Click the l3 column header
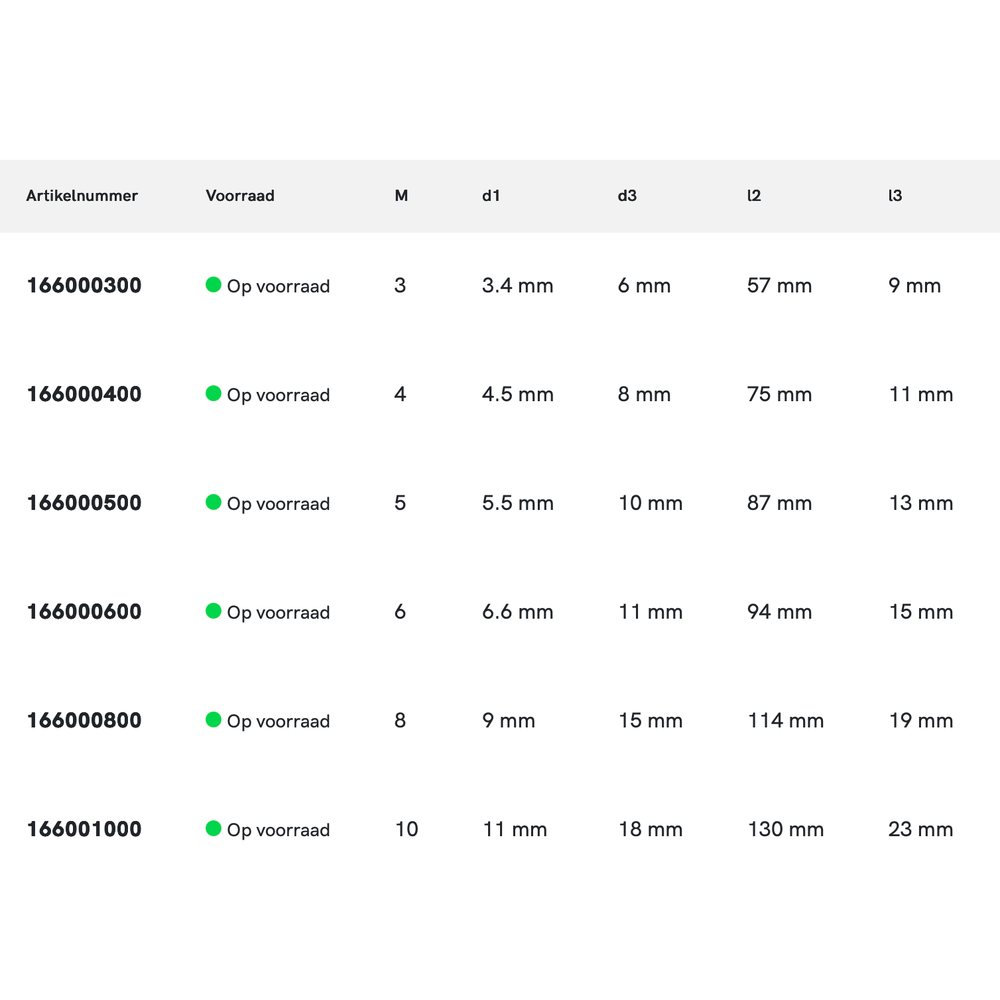This screenshot has height=1000, width=1000. pos(895,196)
